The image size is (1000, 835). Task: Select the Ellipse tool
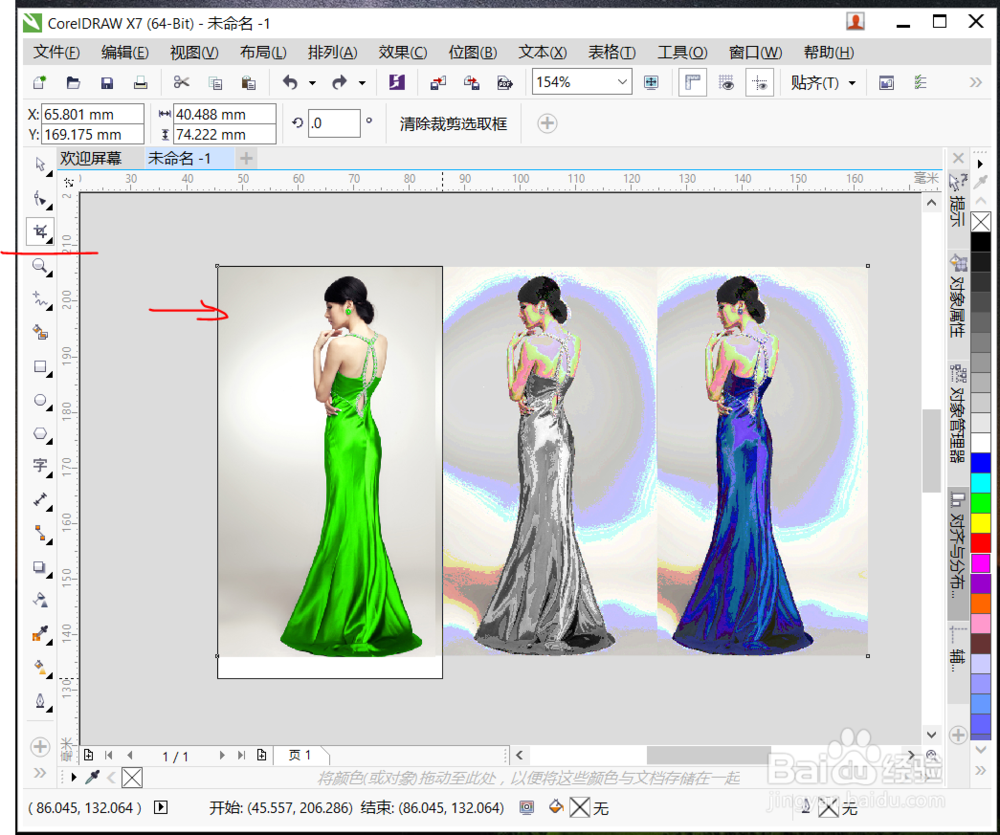tap(40, 401)
